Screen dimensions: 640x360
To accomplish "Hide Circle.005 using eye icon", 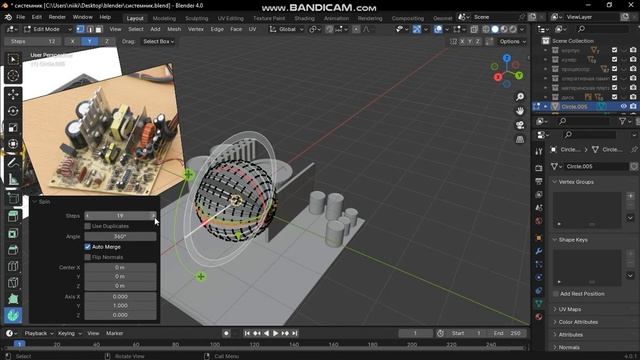I will (623, 107).
